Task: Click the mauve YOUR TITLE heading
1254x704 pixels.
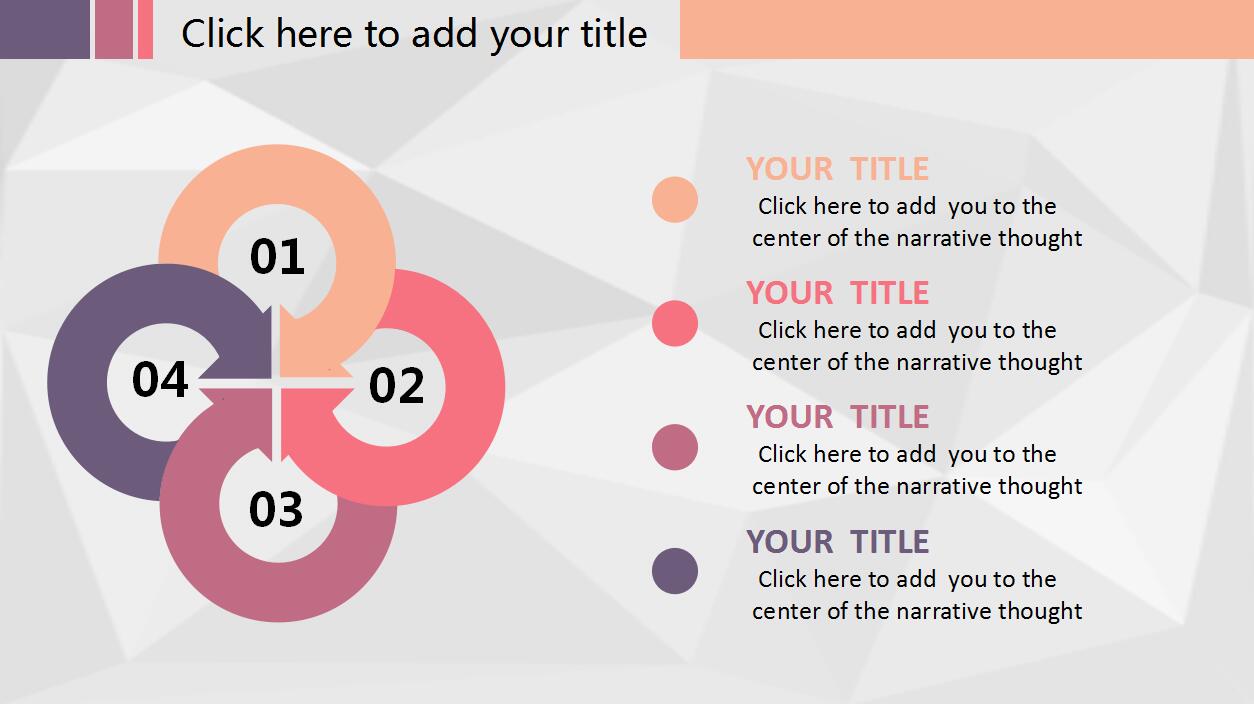Action: (837, 417)
